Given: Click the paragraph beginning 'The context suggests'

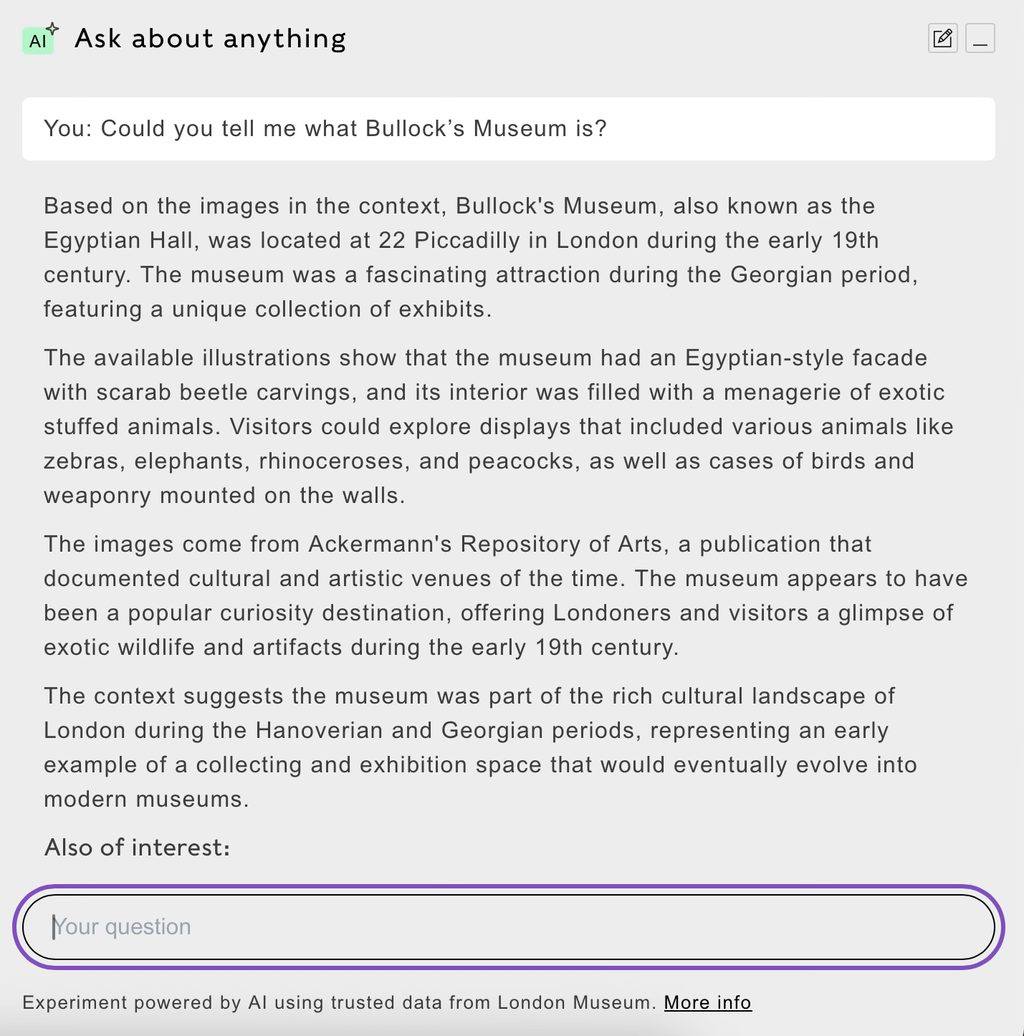Looking at the screenshot, I should (480, 747).
